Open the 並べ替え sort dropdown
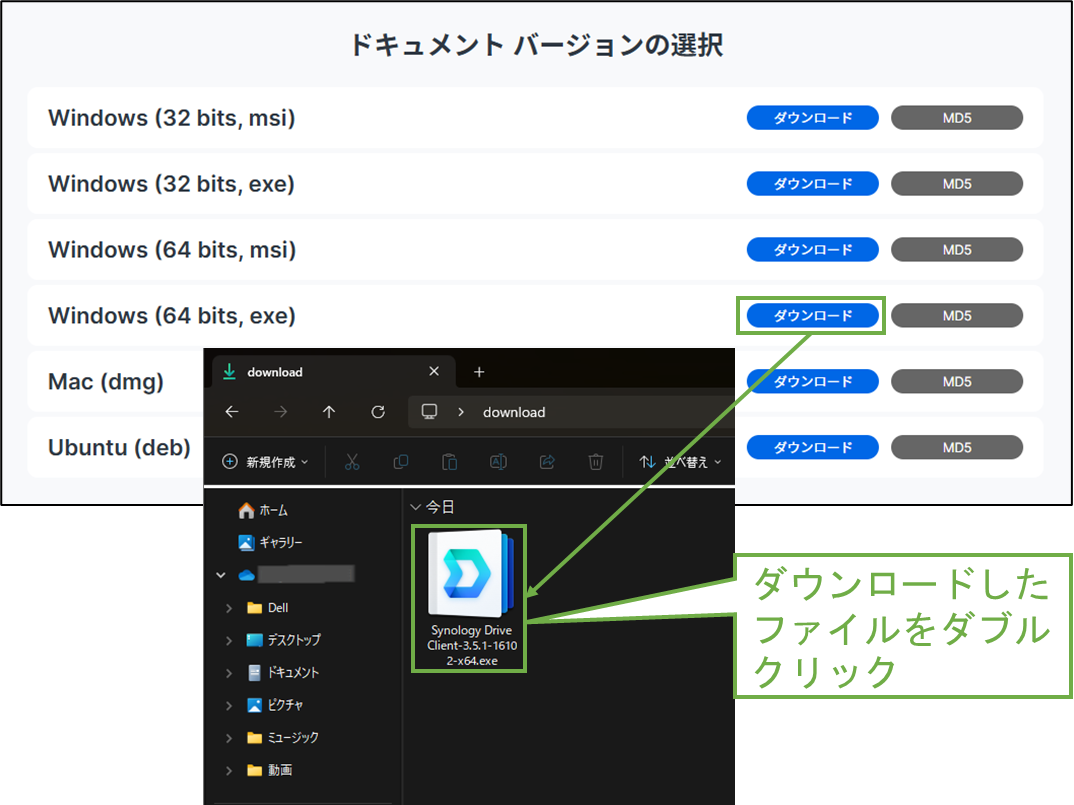Screen dimensions: 1074x805 point(680,462)
